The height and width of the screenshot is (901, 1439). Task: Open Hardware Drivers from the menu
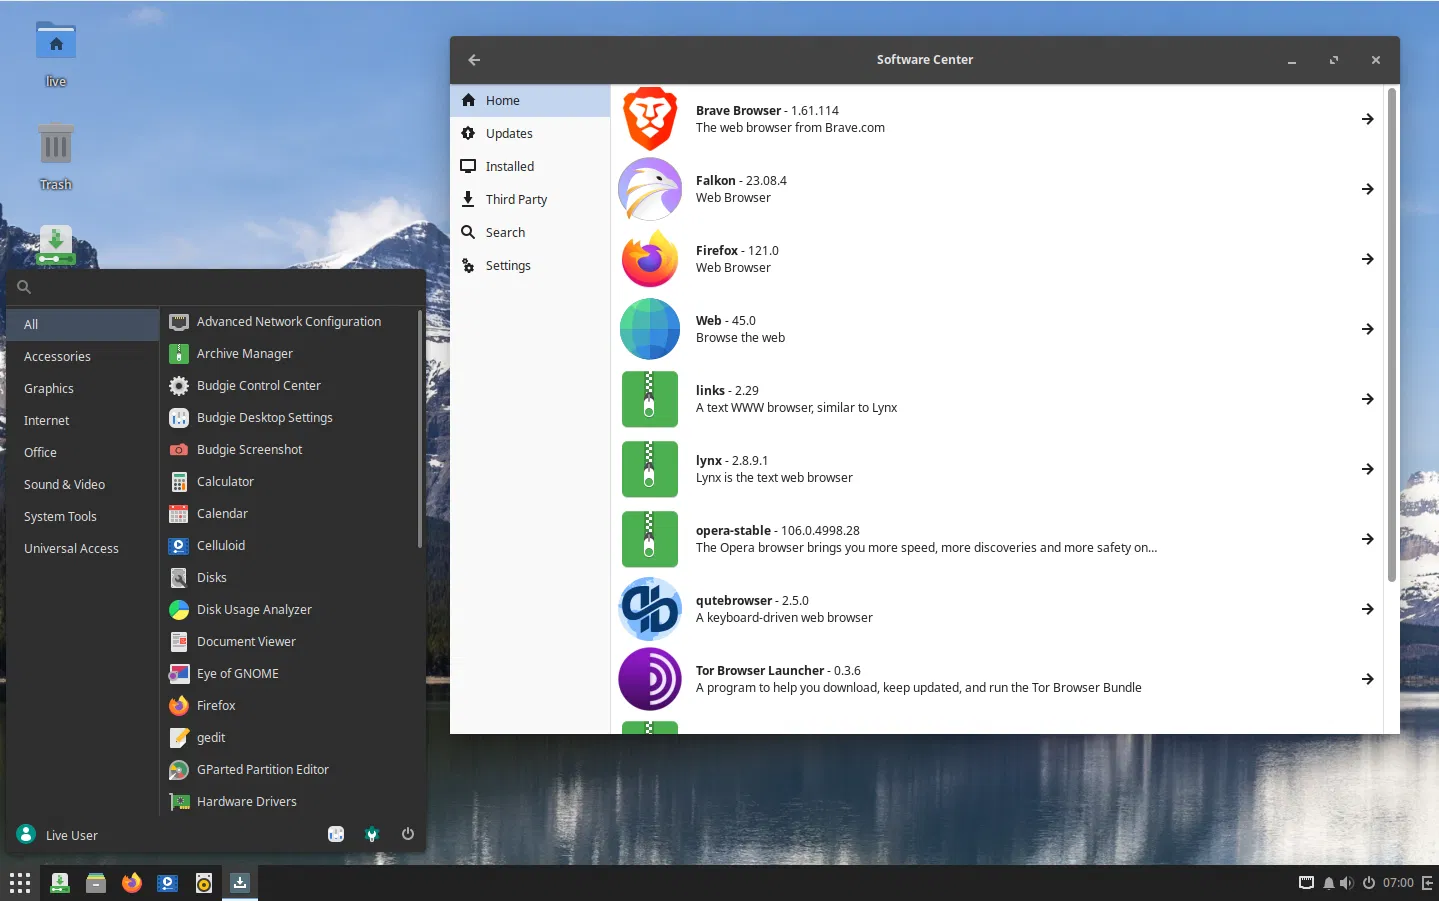pos(289,801)
